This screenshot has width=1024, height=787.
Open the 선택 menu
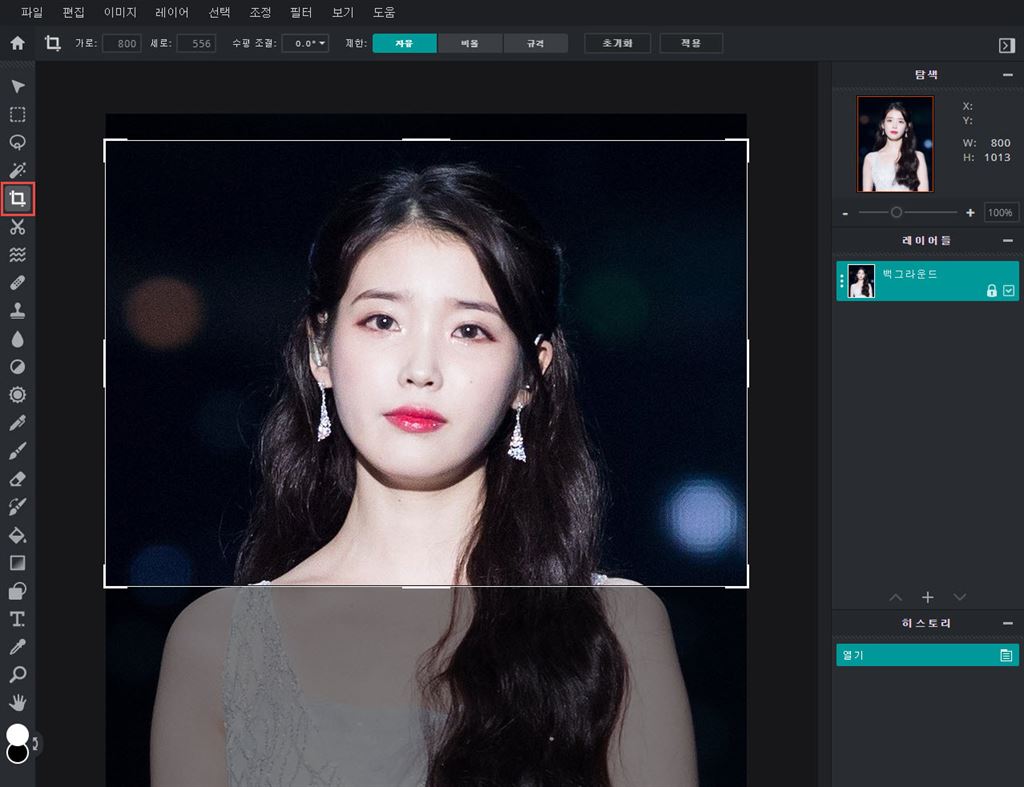coord(219,12)
